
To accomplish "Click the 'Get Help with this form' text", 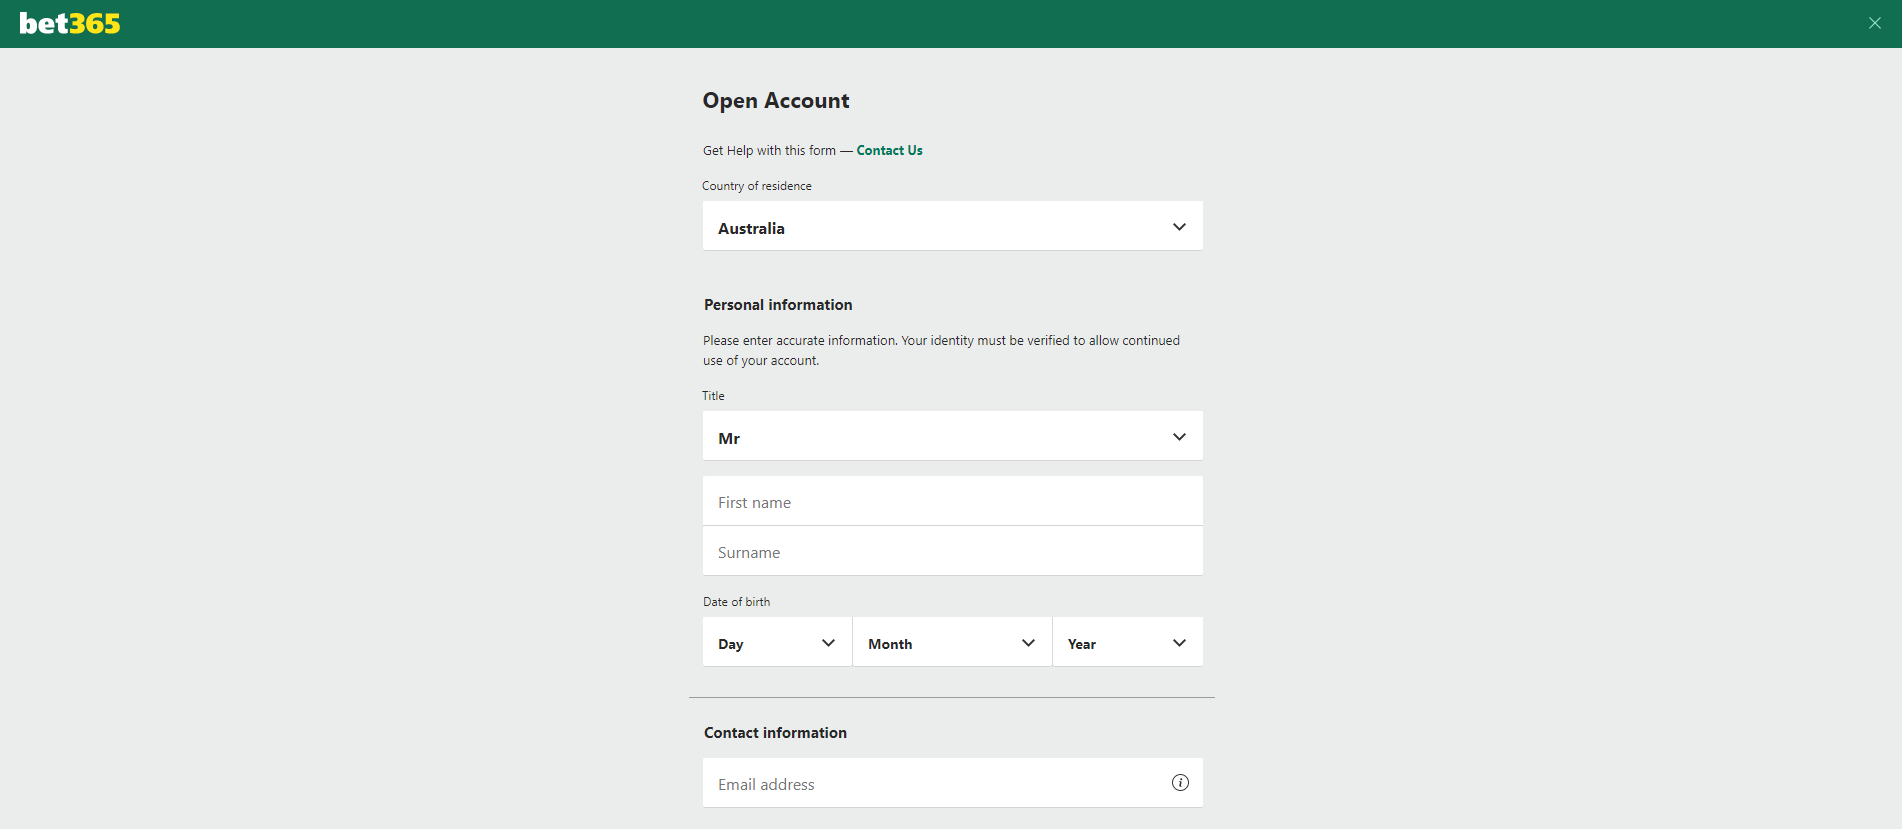I will tap(769, 151).
